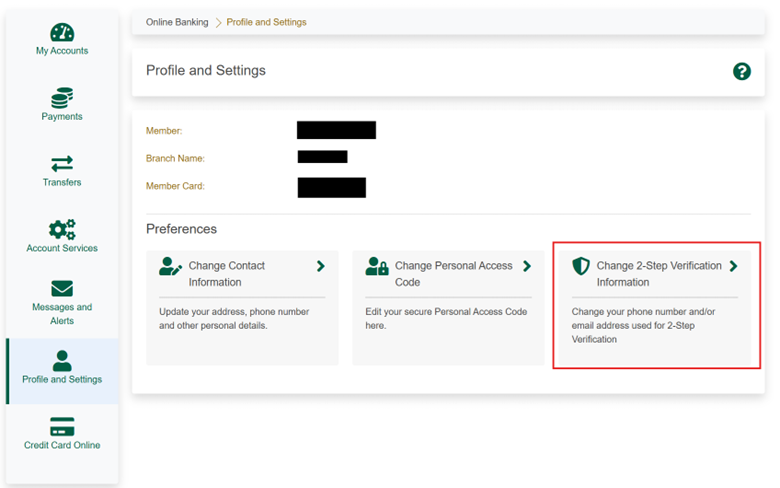Select the Transfers arrows icon
Image resolution: width=780 pixels, height=488 pixels.
[x=62, y=164]
